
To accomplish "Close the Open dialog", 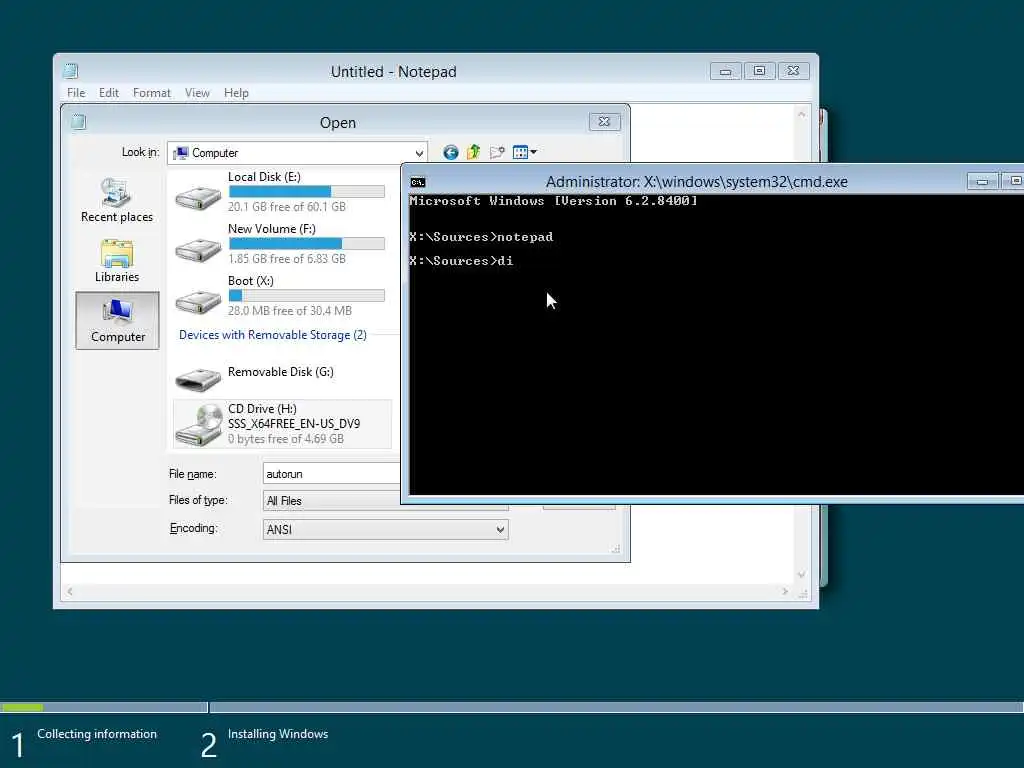I will coord(604,121).
